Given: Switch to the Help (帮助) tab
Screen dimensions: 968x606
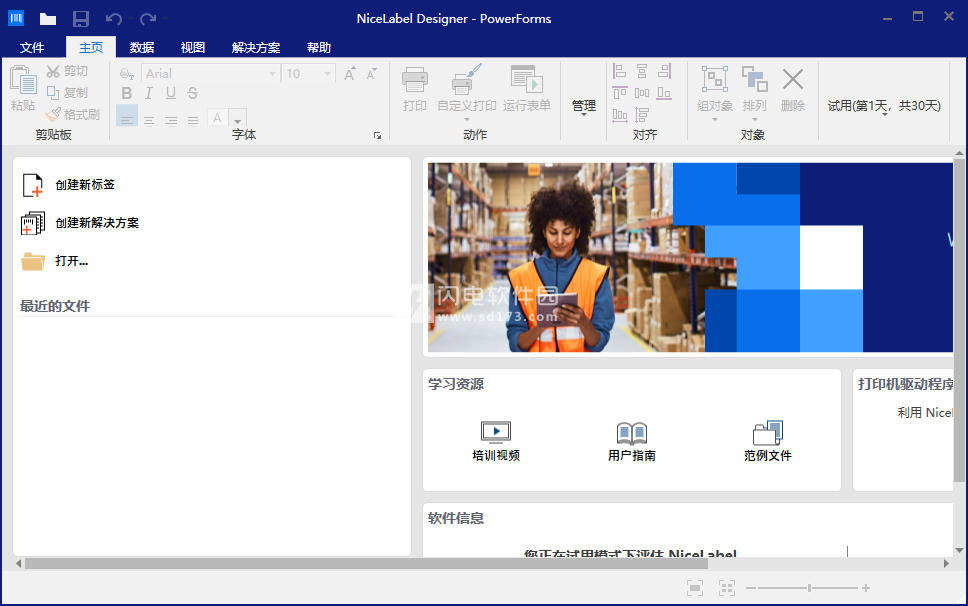Looking at the screenshot, I should pos(319,48).
